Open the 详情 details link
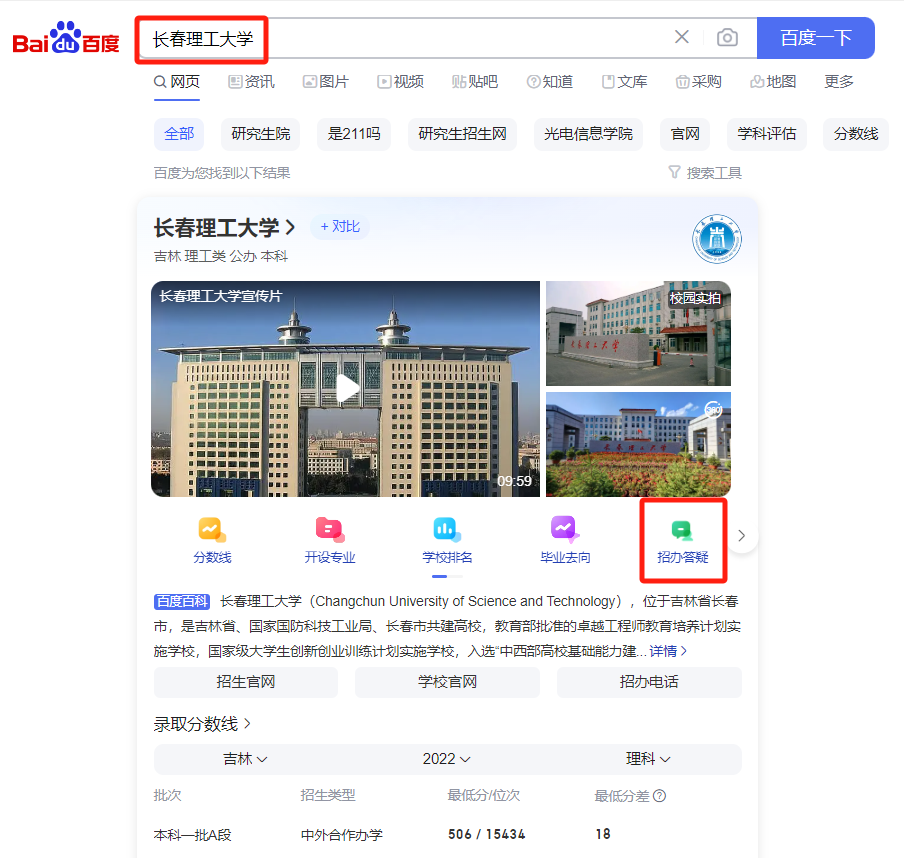Image resolution: width=904 pixels, height=858 pixels. pos(668,651)
